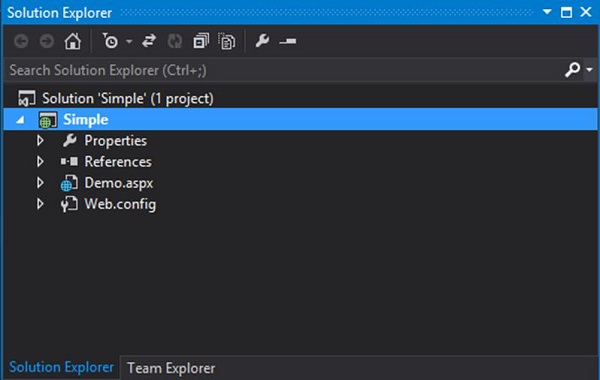
Task: Click the Back navigation arrow
Action: (x=21, y=41)
